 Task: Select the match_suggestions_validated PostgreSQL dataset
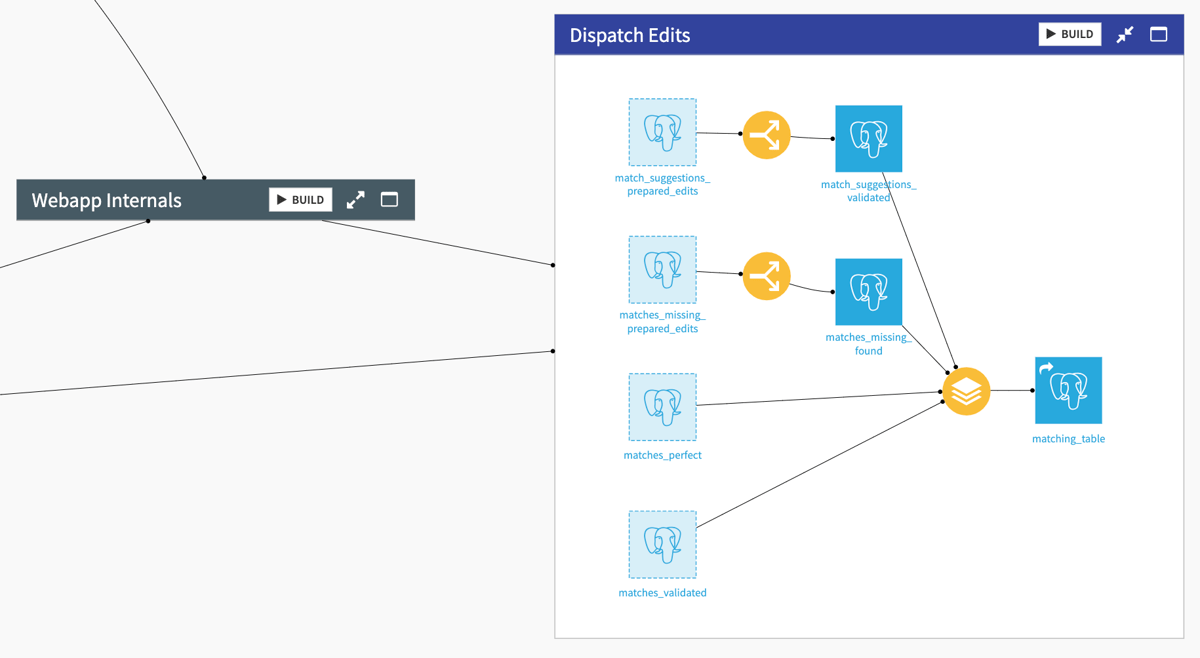pyautogui.click(x=868, y=138)
